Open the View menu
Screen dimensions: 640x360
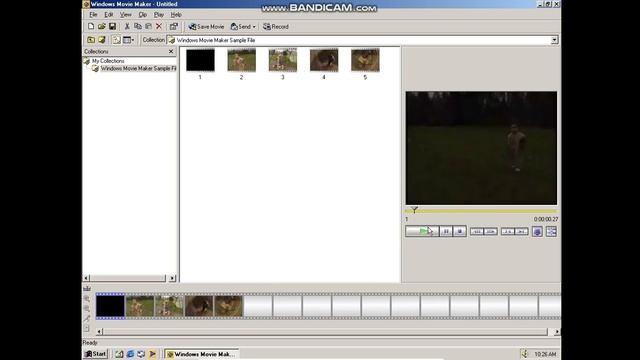[x=125, y=15]
